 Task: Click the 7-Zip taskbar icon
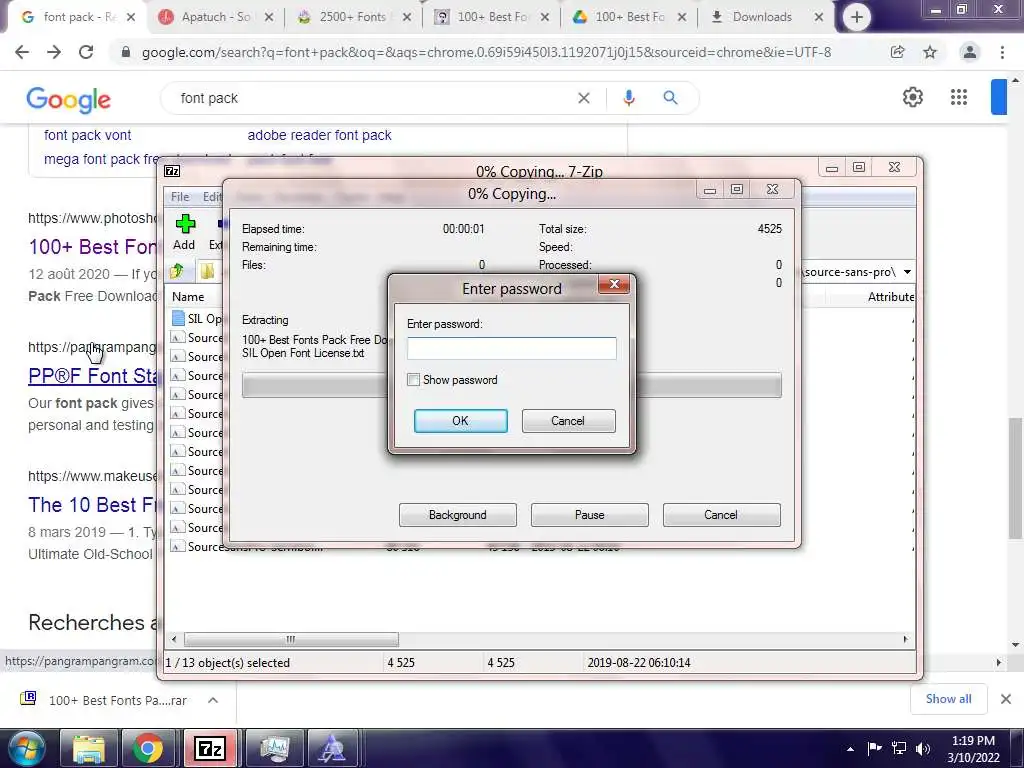click(x=210, y=748)
